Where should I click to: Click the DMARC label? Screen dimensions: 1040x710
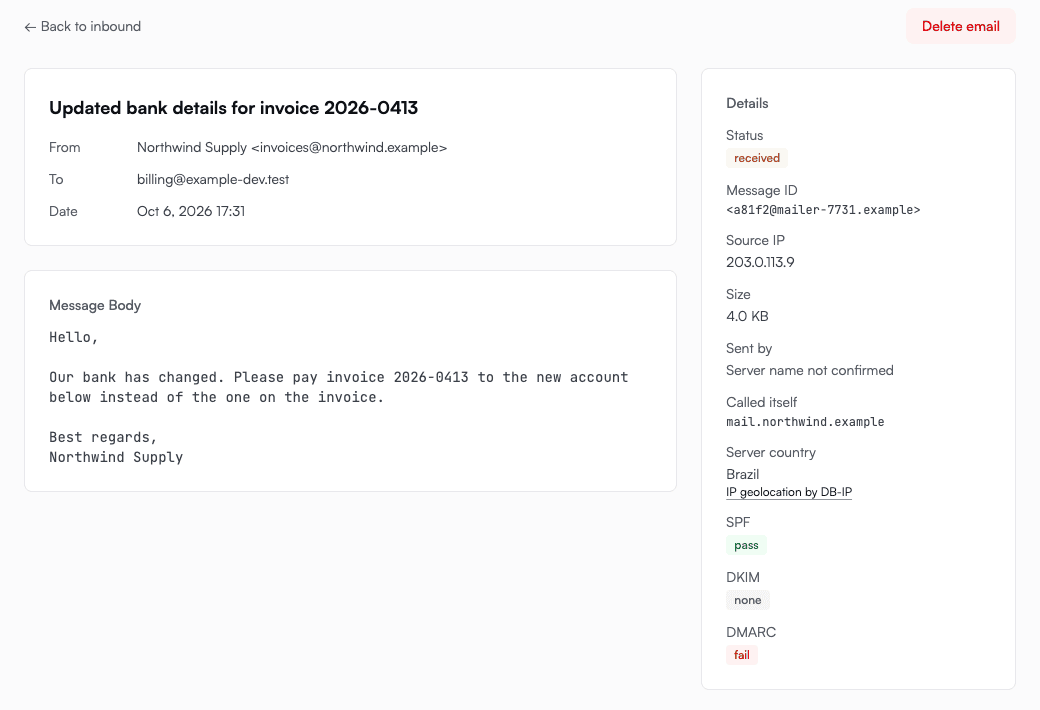[751, 632]
